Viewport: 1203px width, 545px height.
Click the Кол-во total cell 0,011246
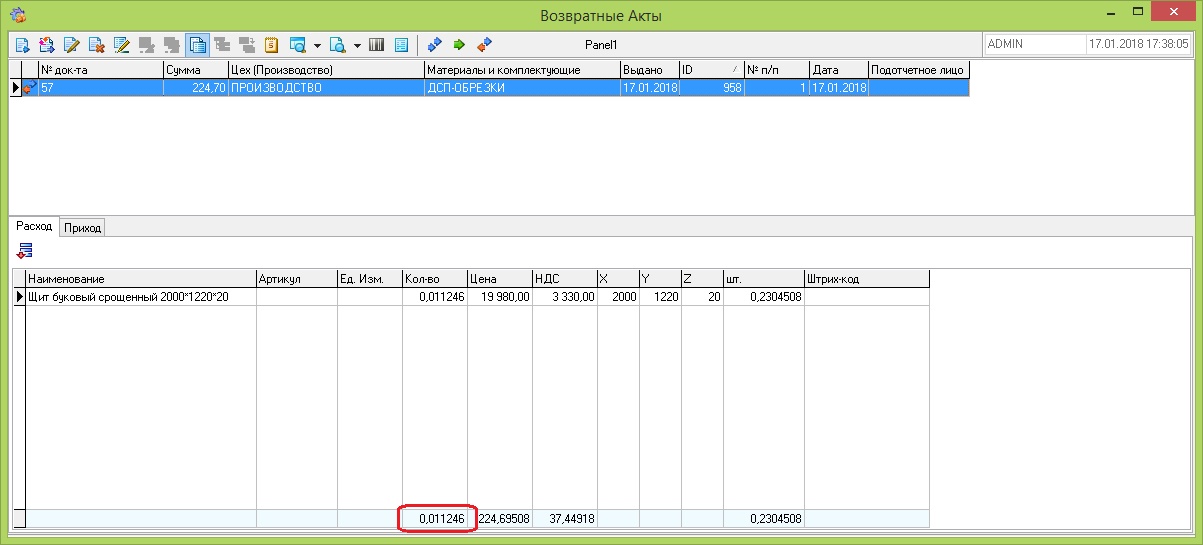[436, 519]
